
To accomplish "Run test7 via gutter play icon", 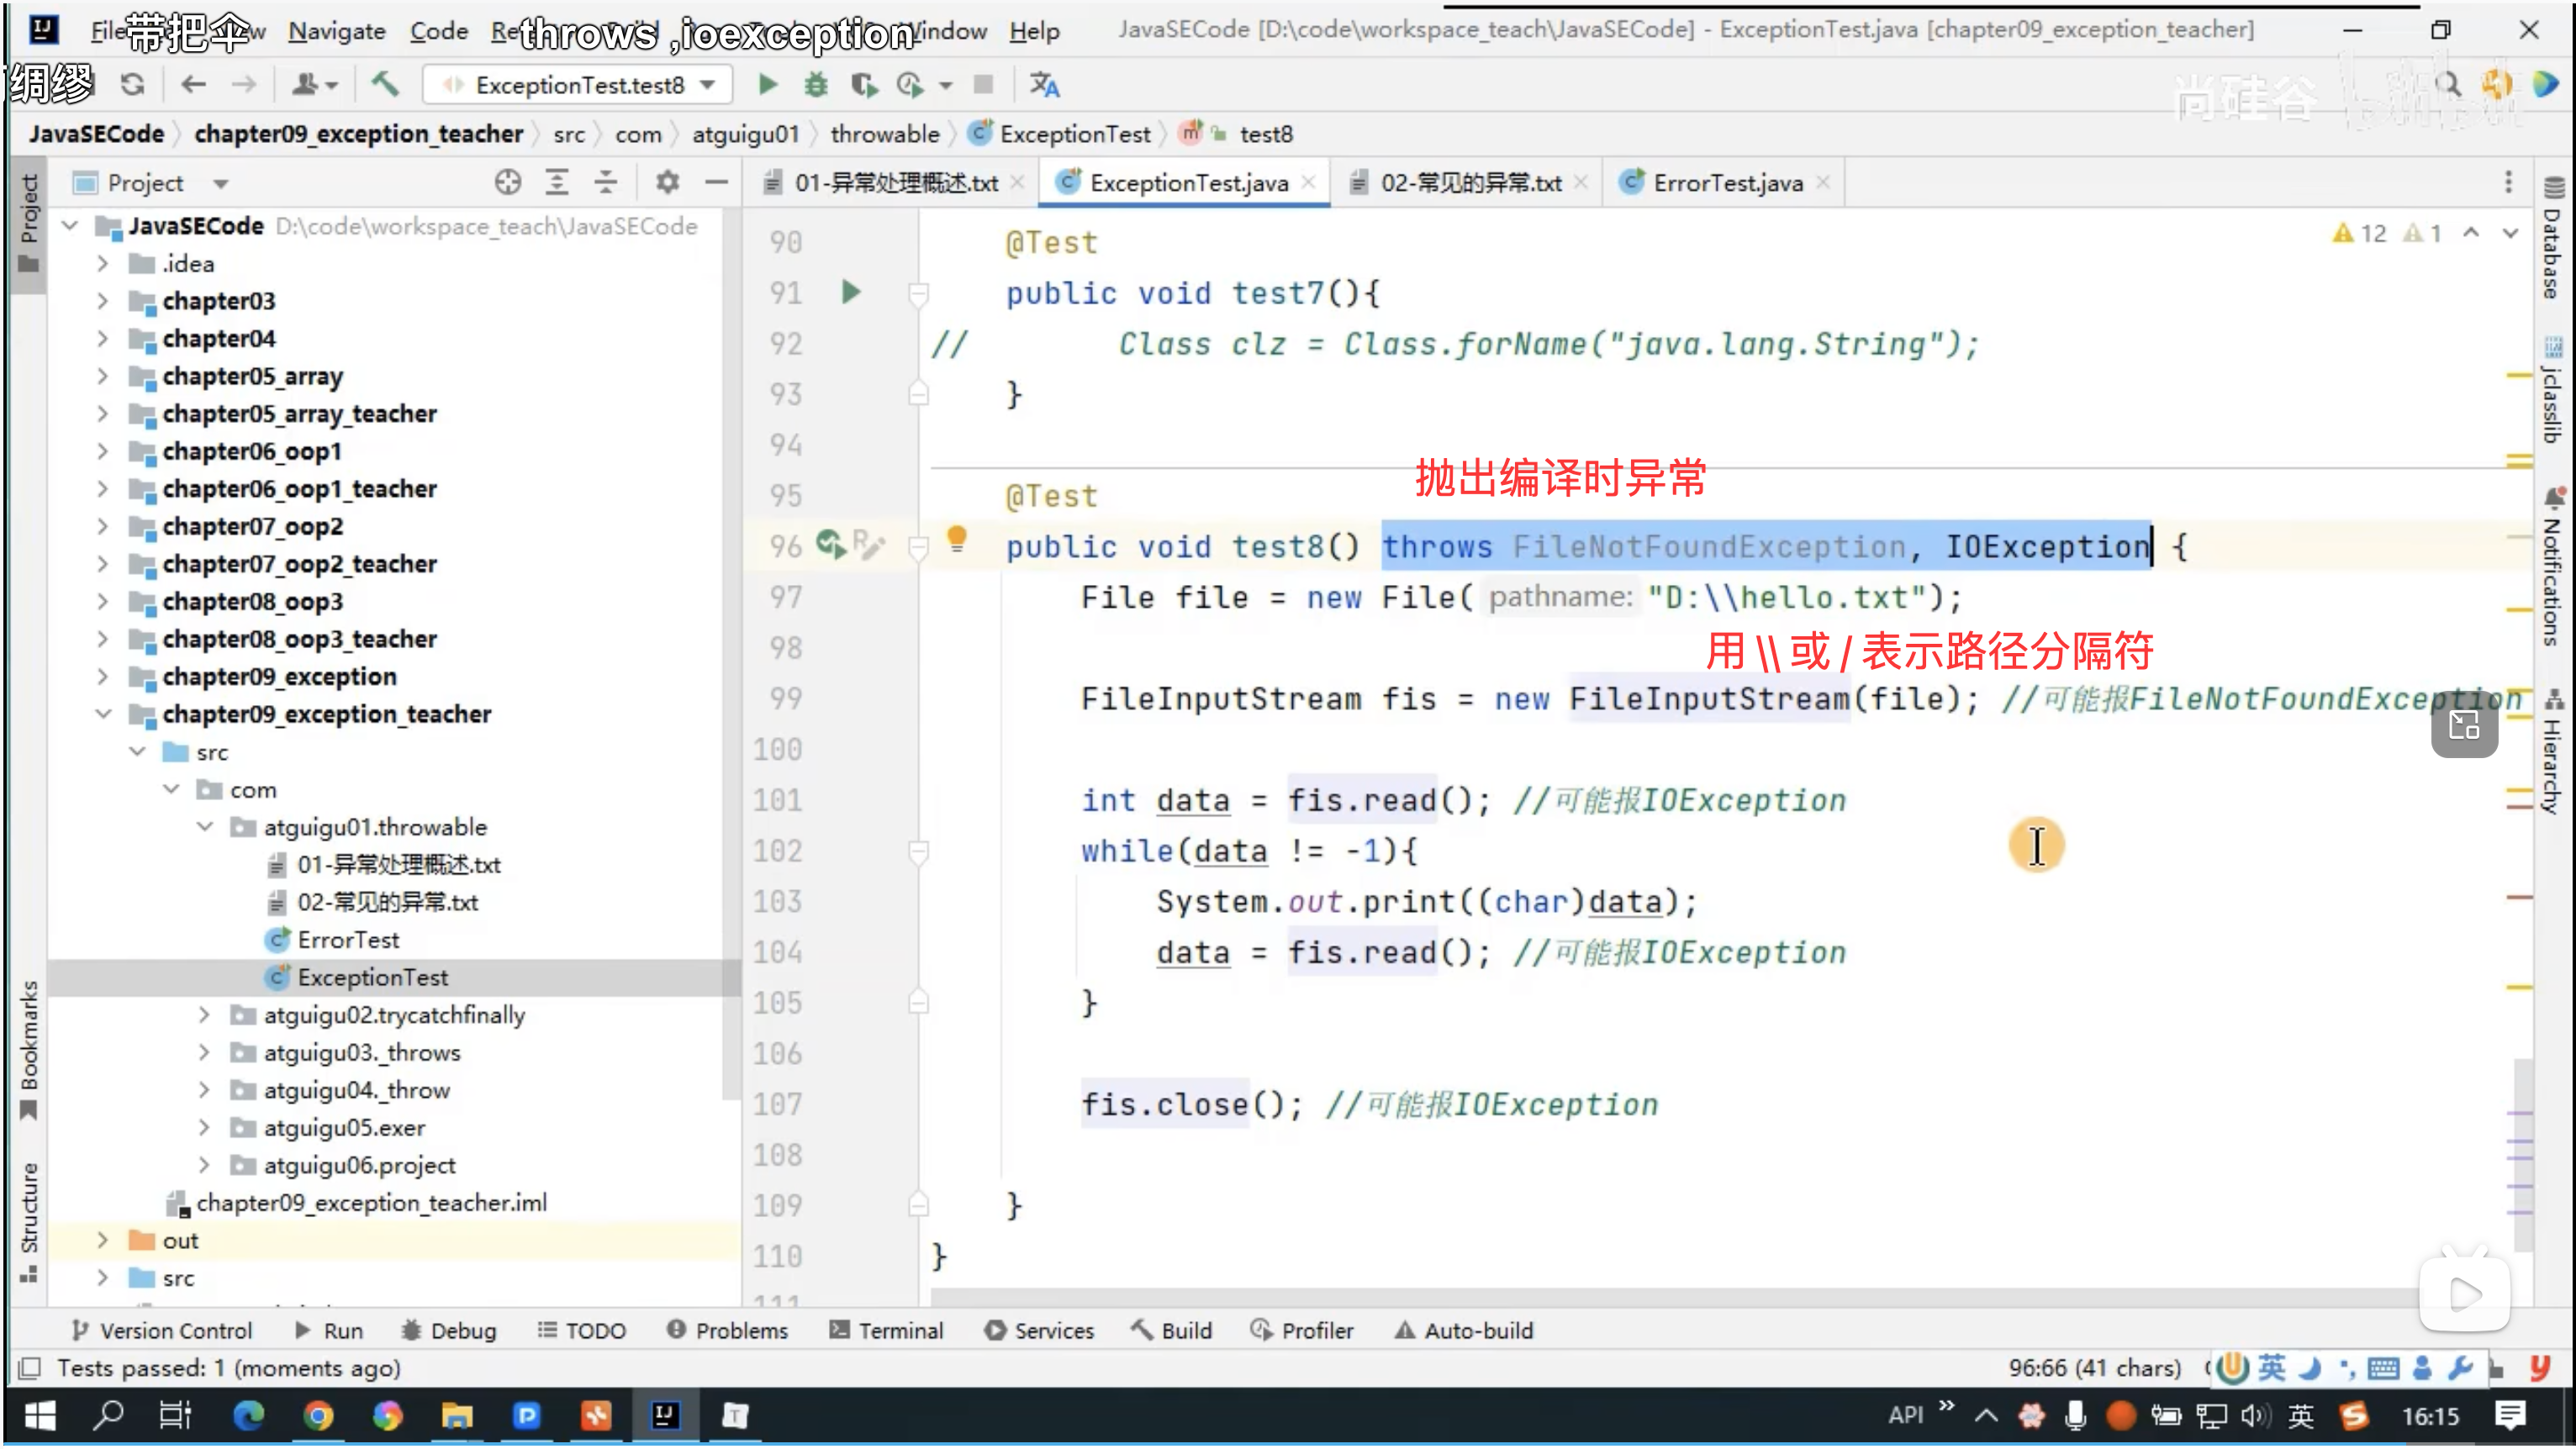I will pyautogui.click(x=850, y=292).
